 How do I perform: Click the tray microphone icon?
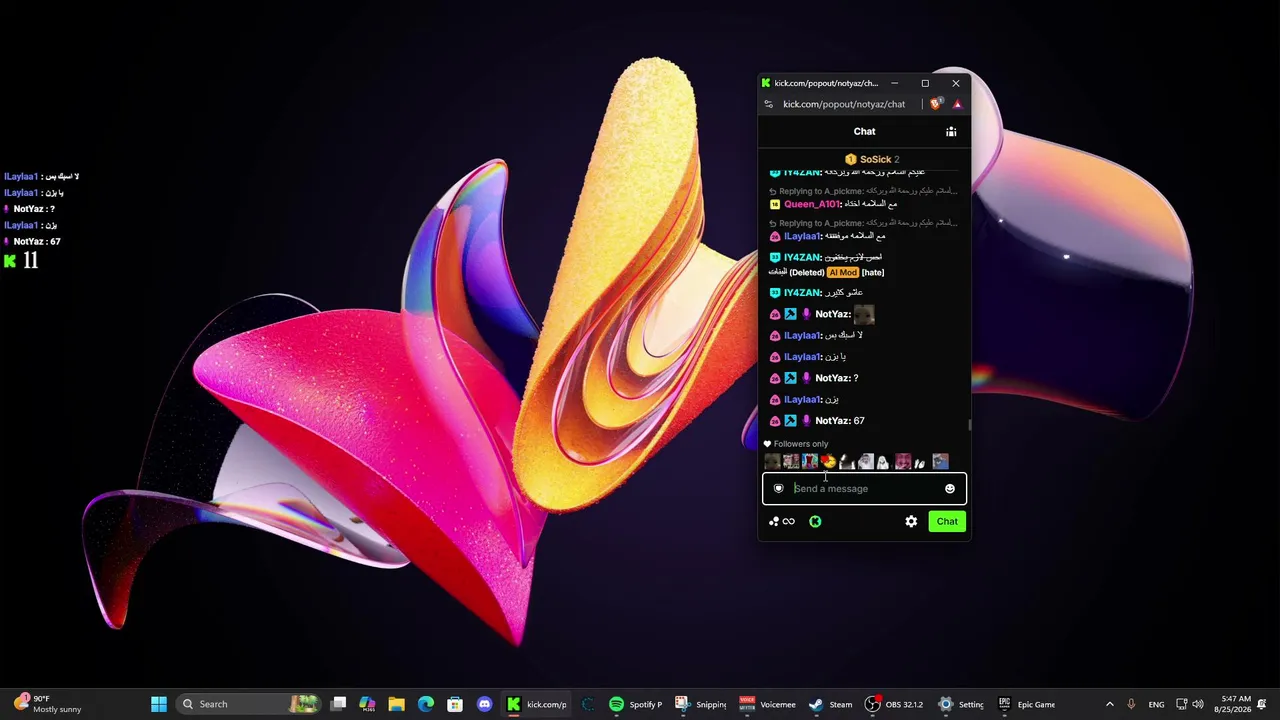[x=1131, y=704]
